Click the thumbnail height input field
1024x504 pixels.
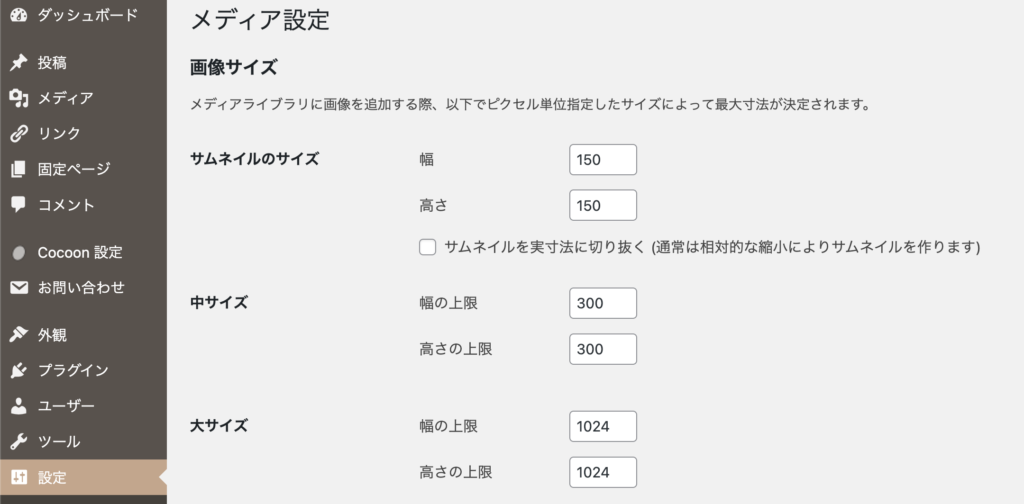[602, 206]
